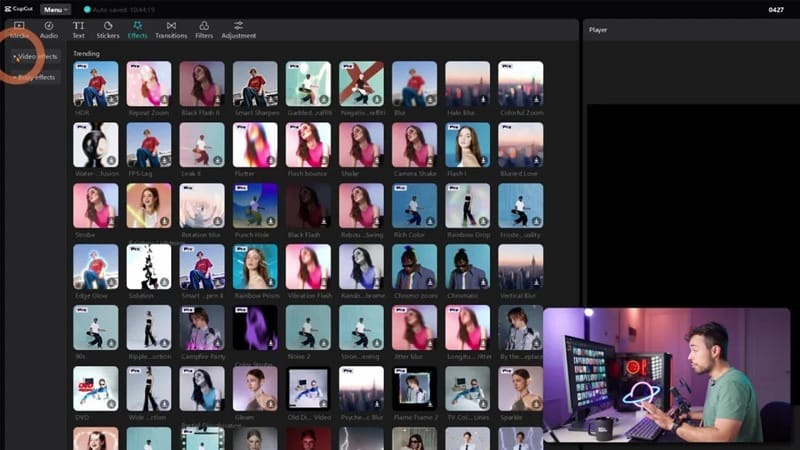Viewport: 800px width, 450px height.
Task: Download the HDR effect
Action: (111, 99)
